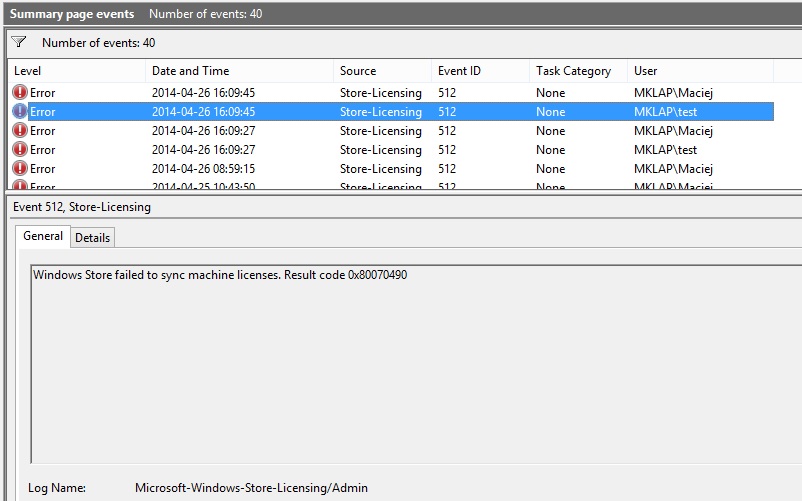Click the filter funnel icon
The image size is (802, 501).
coord(18,42)
